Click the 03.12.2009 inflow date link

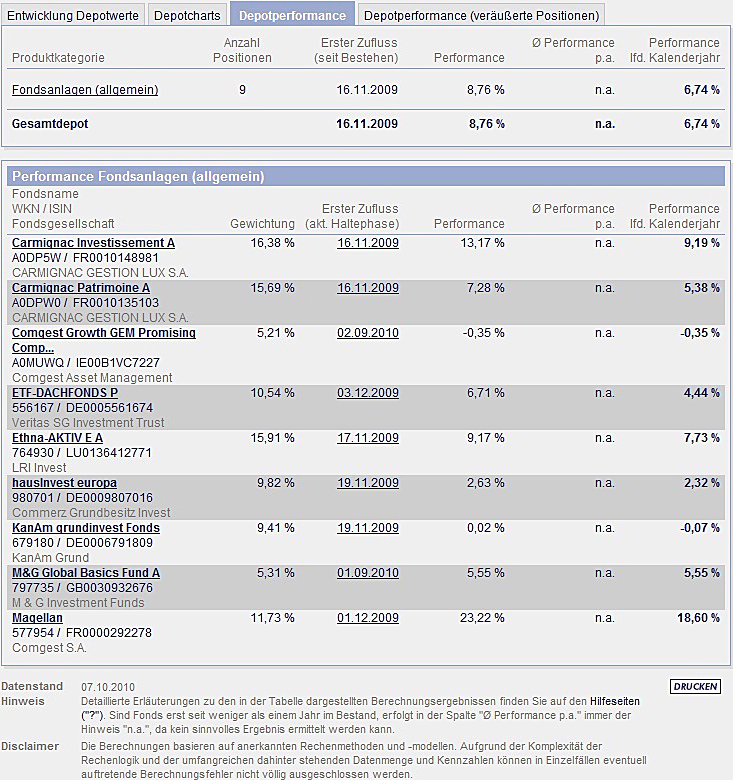[368, 393]
